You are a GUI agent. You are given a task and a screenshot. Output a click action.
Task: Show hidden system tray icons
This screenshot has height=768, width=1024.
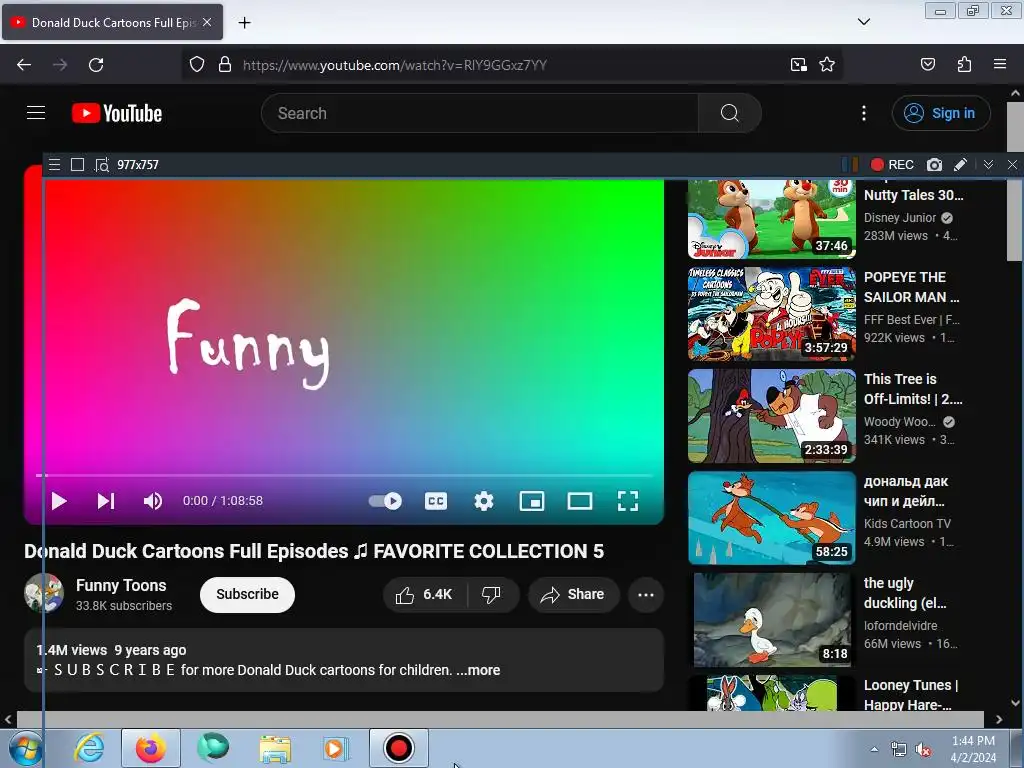click(x=874, y=749)
